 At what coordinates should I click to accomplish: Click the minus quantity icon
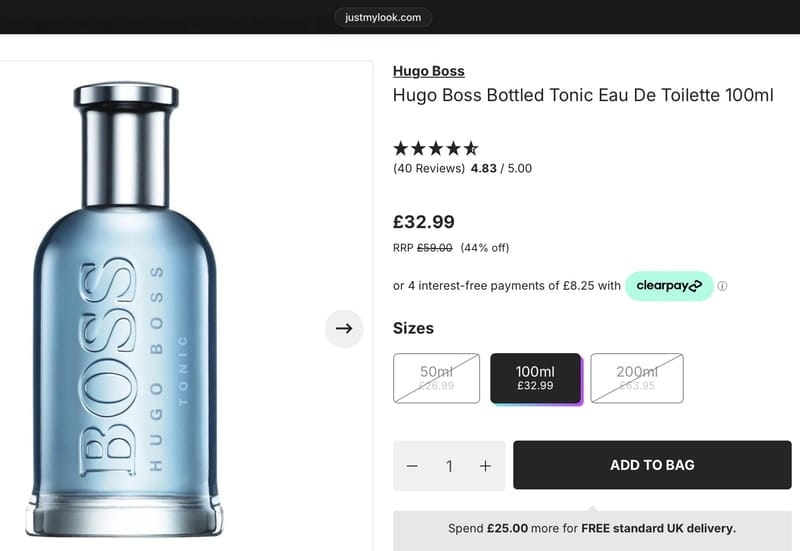click(412, 466)
